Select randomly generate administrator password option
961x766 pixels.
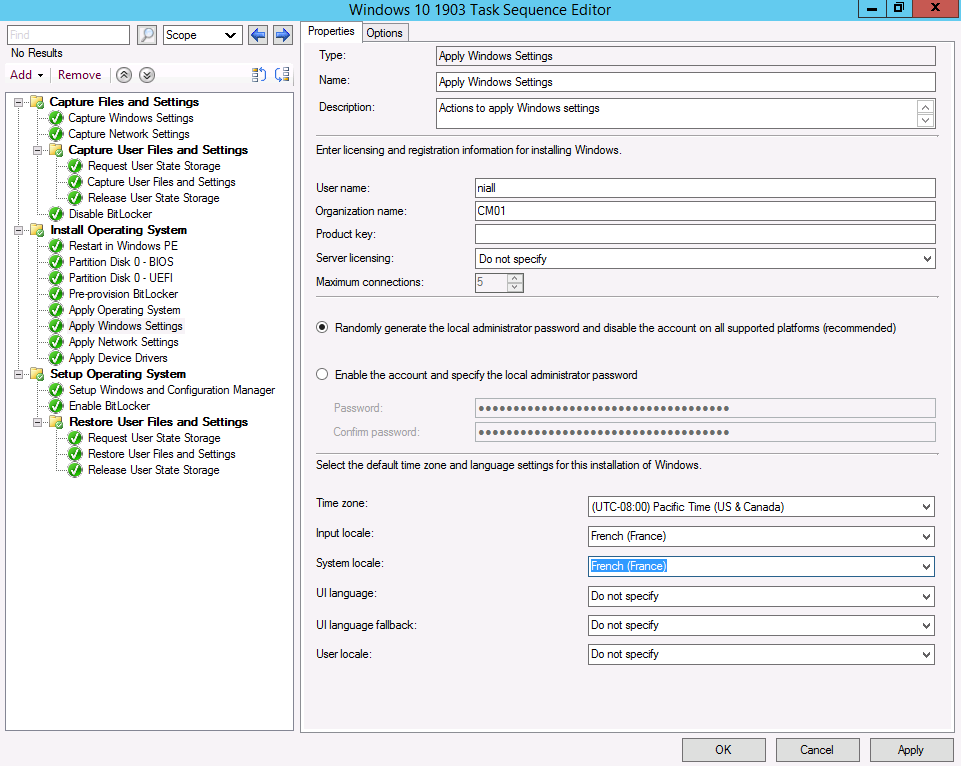(x=322, y=327)
